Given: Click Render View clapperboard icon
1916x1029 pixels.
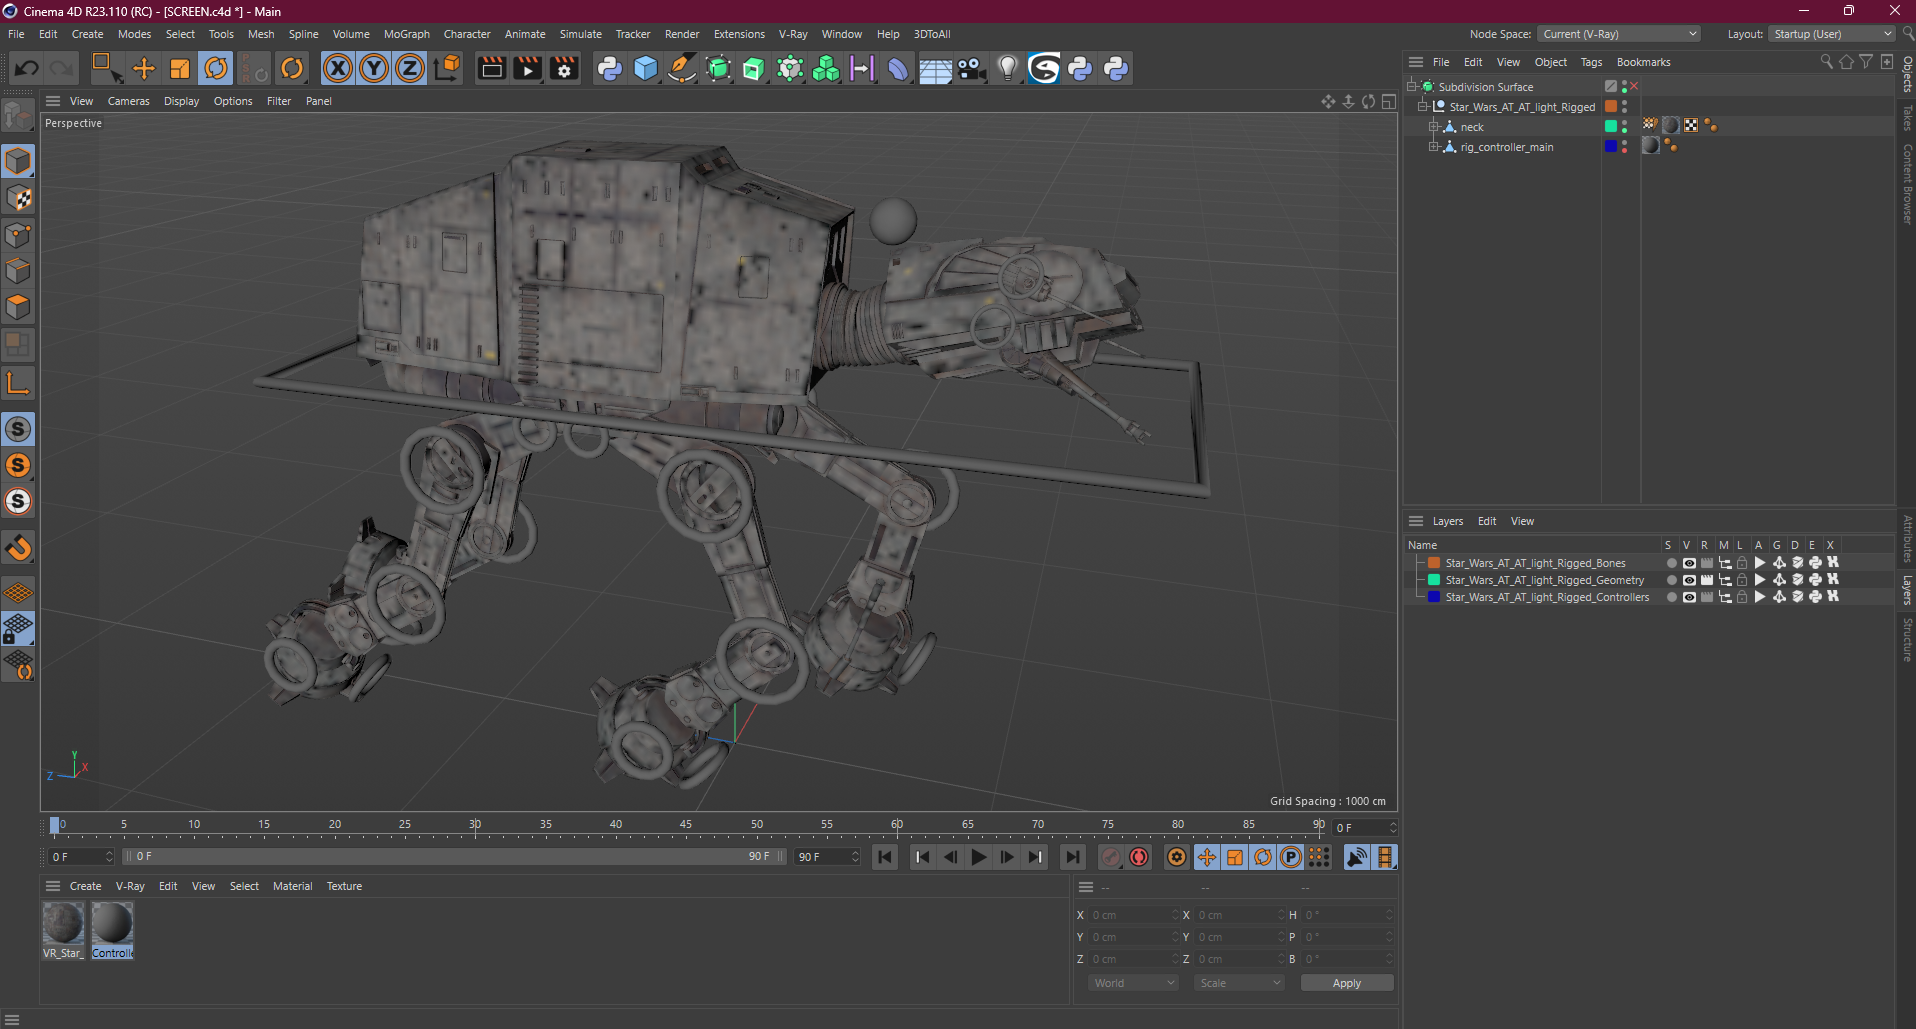Looking at the screenshot, I should tap(491, 68).
